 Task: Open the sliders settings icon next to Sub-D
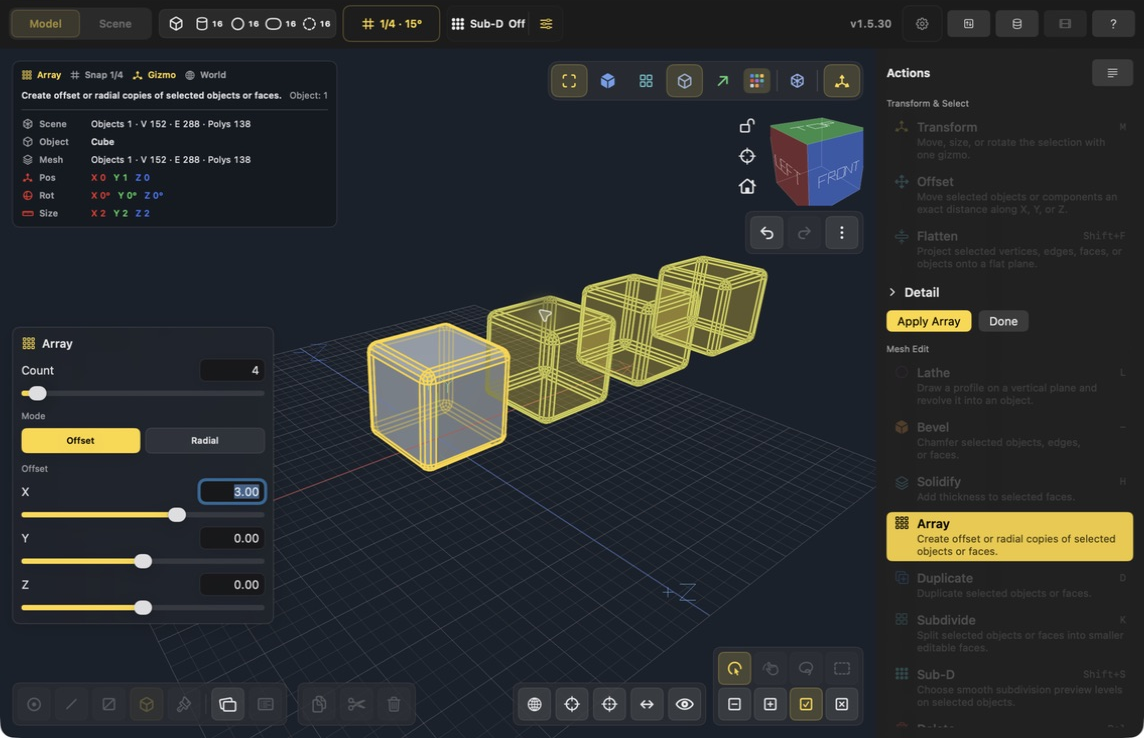(546, 23)
